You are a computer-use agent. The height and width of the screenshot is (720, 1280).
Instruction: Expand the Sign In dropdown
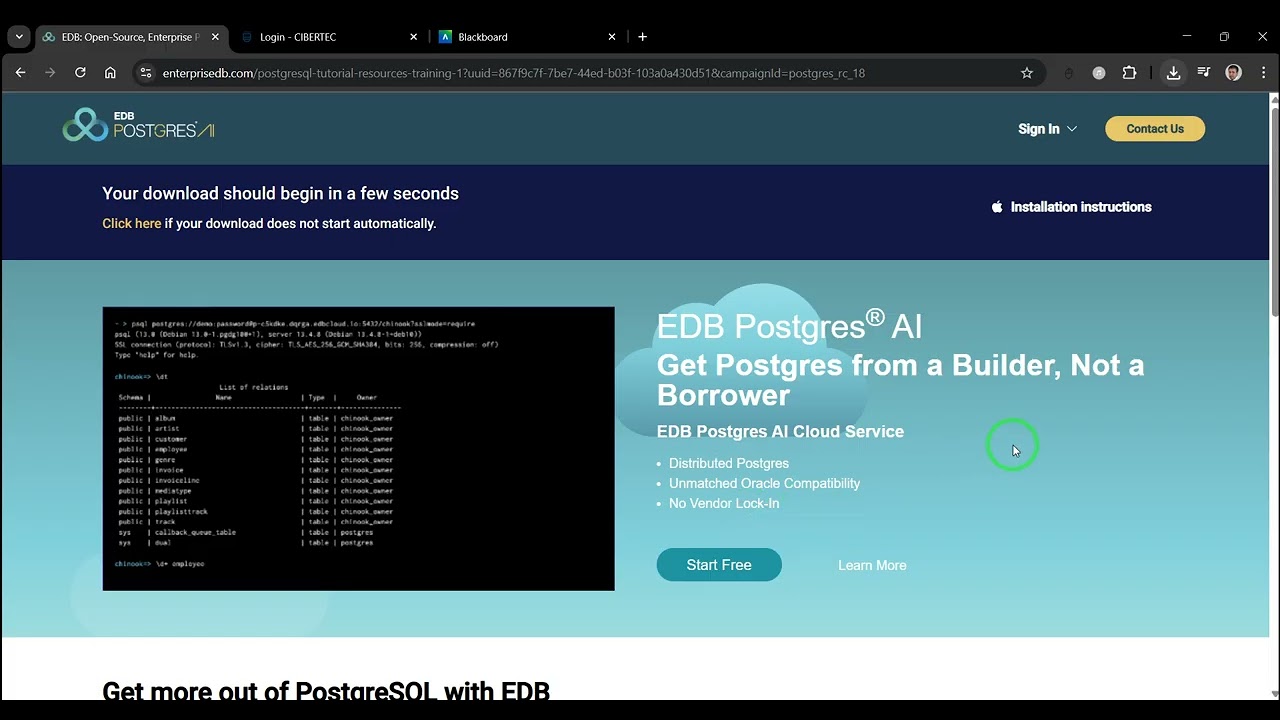(x=1047, y=129)
